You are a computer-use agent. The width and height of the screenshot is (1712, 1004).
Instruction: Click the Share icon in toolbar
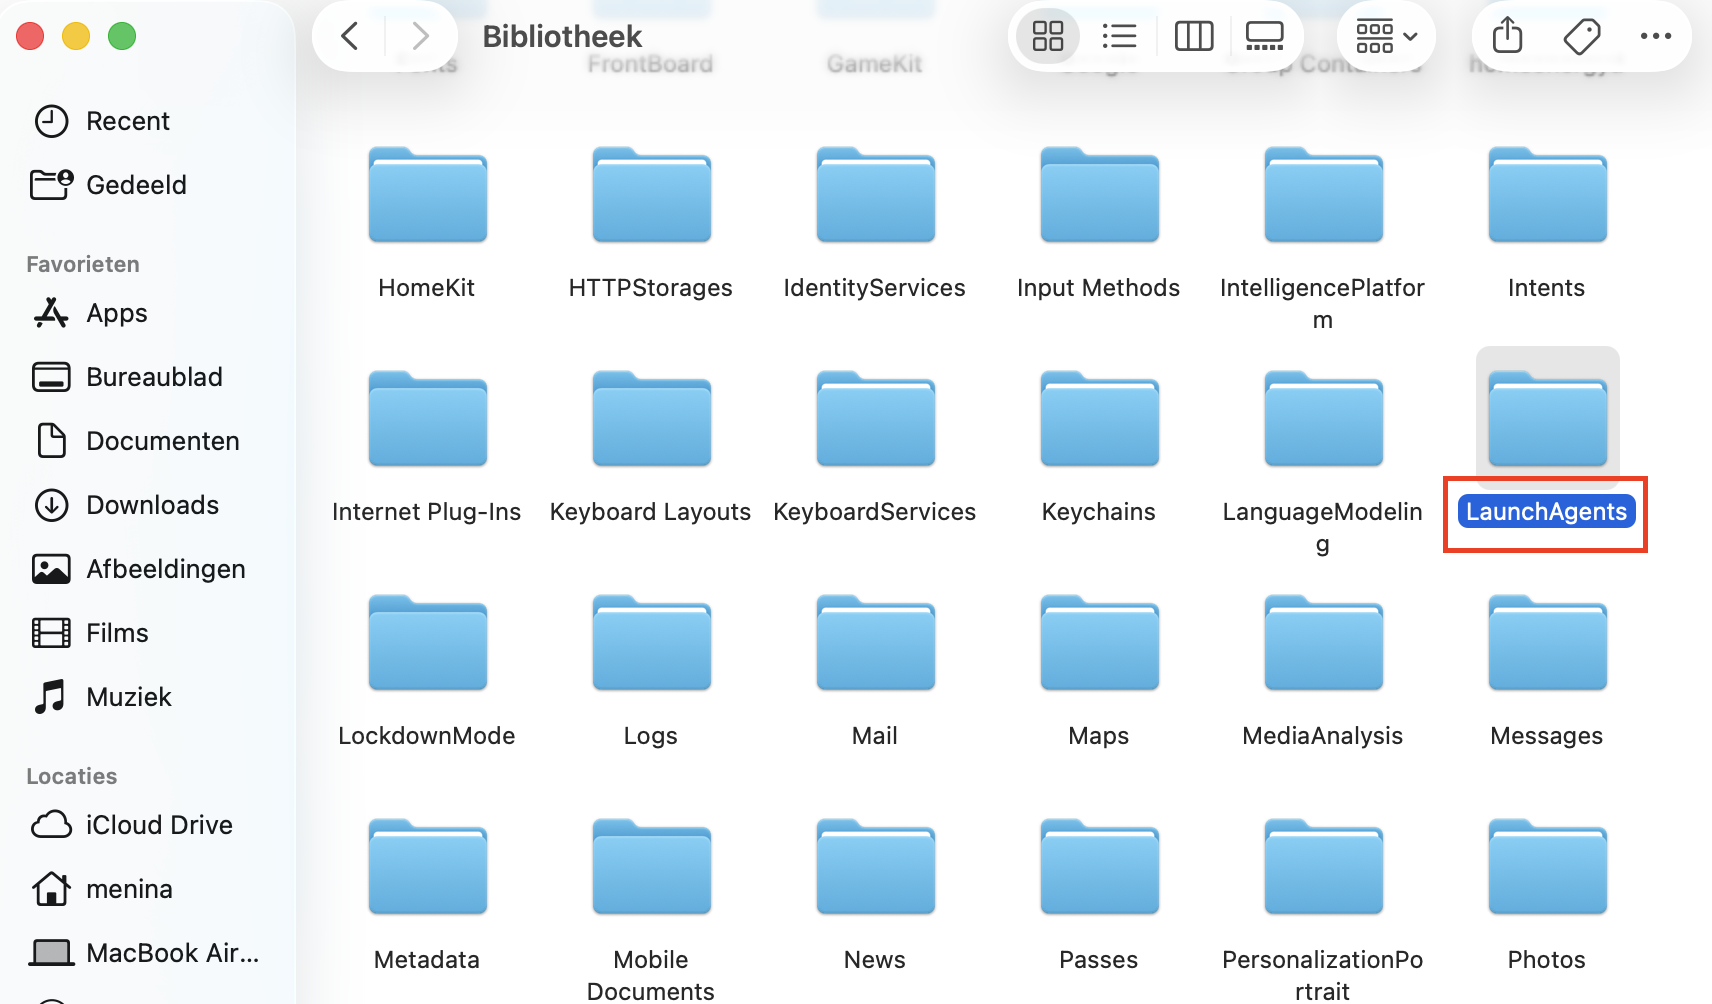1507,37
